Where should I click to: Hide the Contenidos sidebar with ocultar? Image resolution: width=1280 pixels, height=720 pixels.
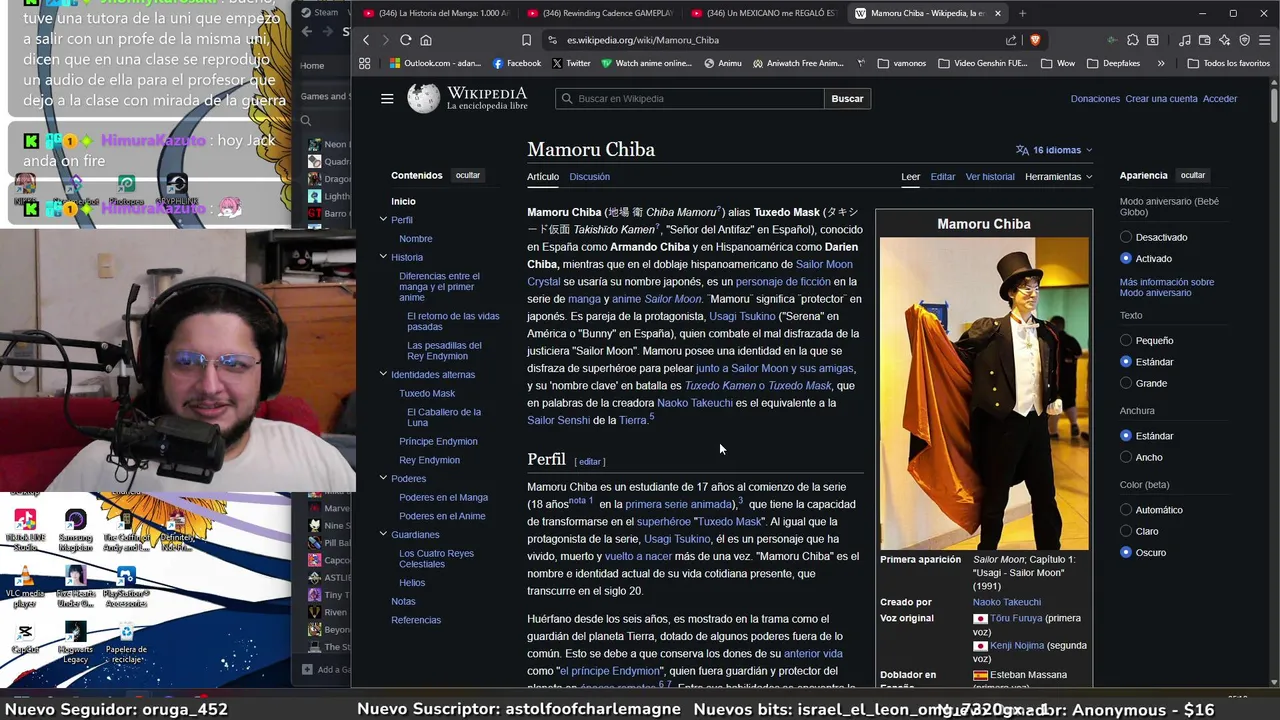click(x=468, y=175)
